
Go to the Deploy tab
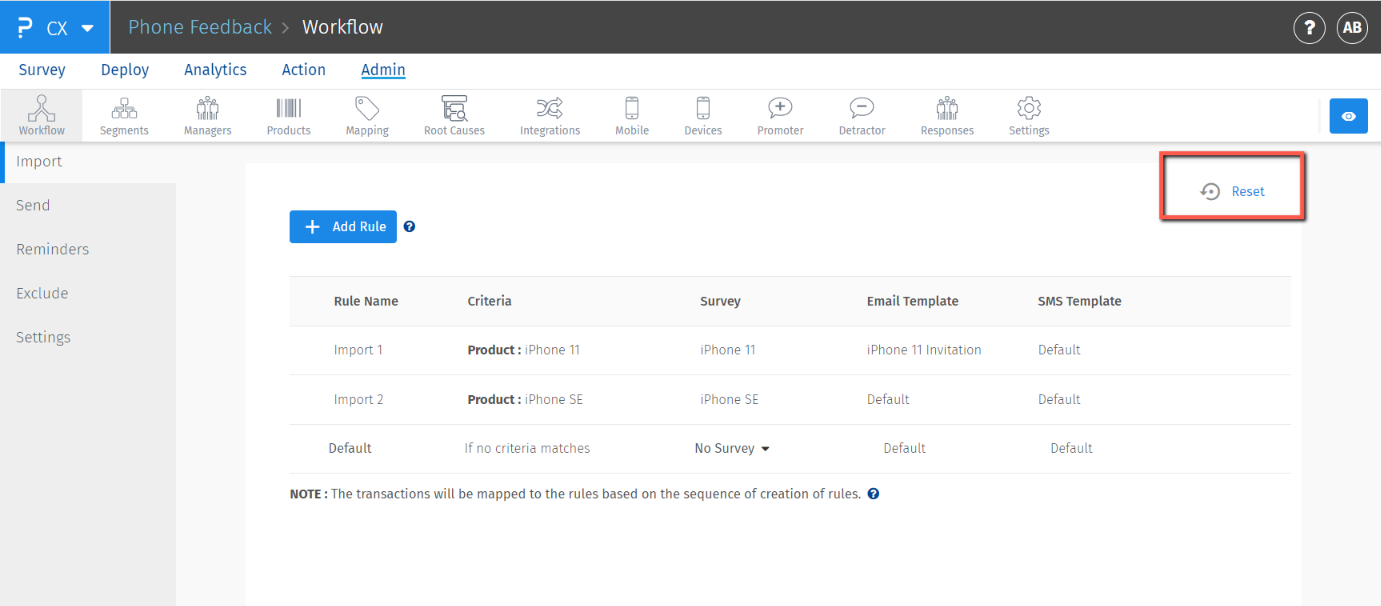pos(125,70)
